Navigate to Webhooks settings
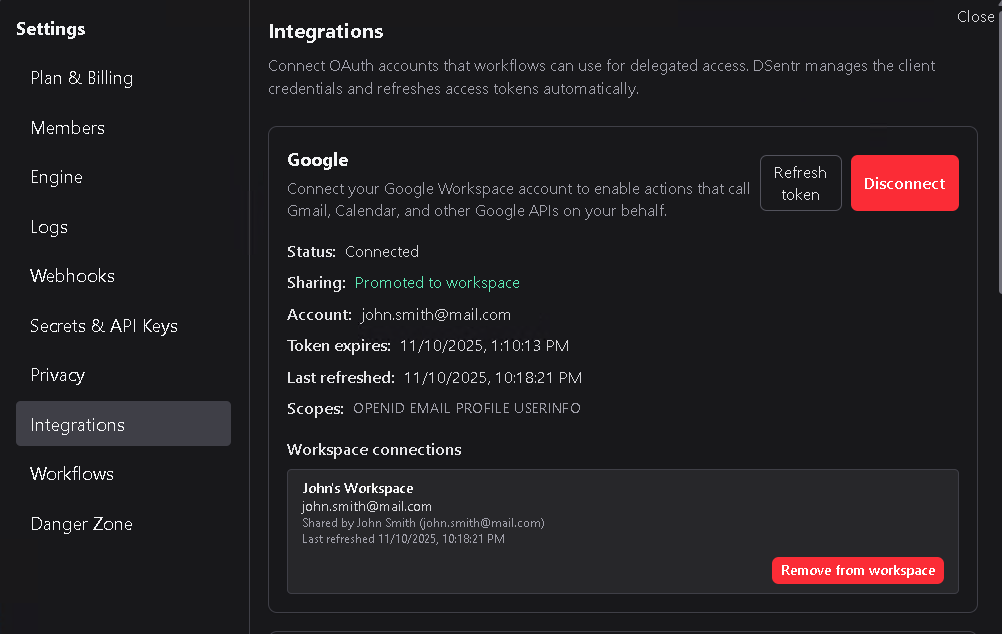Viewport: 1002px width, 634px height. coord(72,276)
